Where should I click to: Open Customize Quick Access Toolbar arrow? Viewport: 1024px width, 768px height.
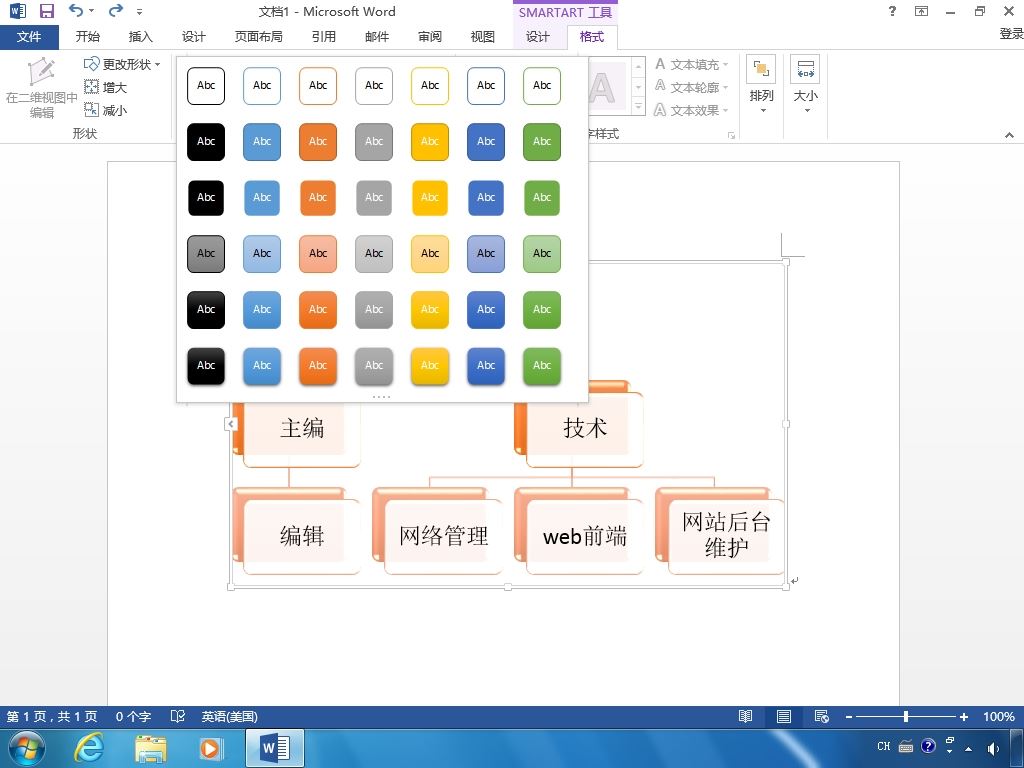click(x=139, y=12)
